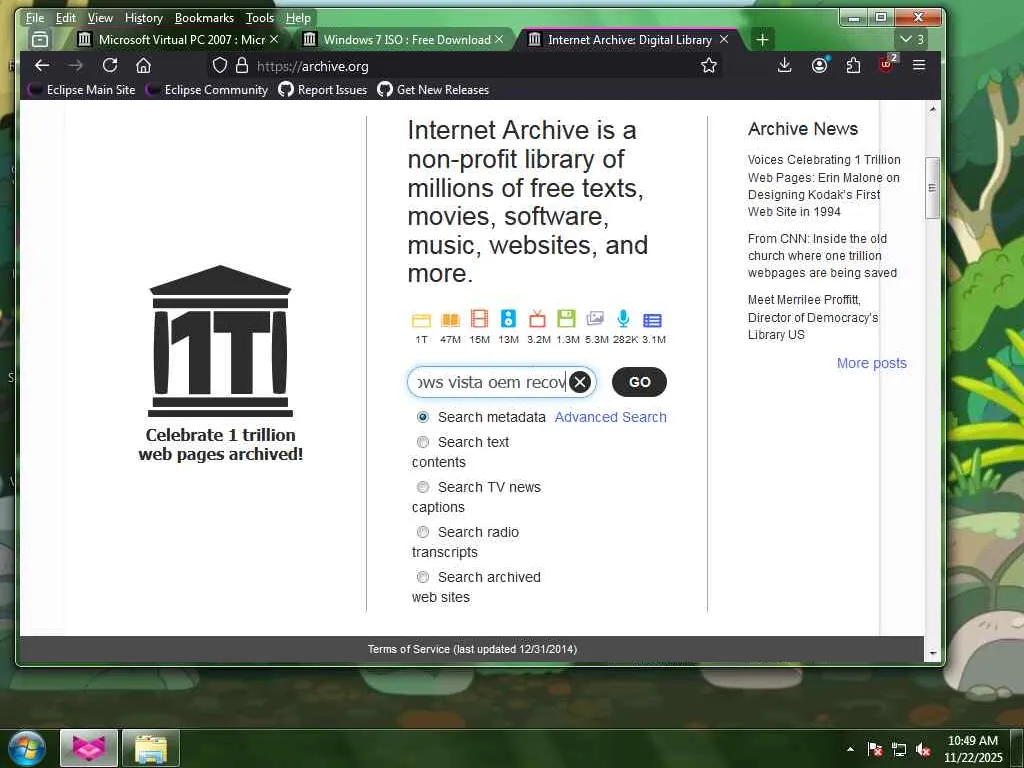Bookmark this page with the star
This screenshot has height=768, width=1024.
pos(709,65)
